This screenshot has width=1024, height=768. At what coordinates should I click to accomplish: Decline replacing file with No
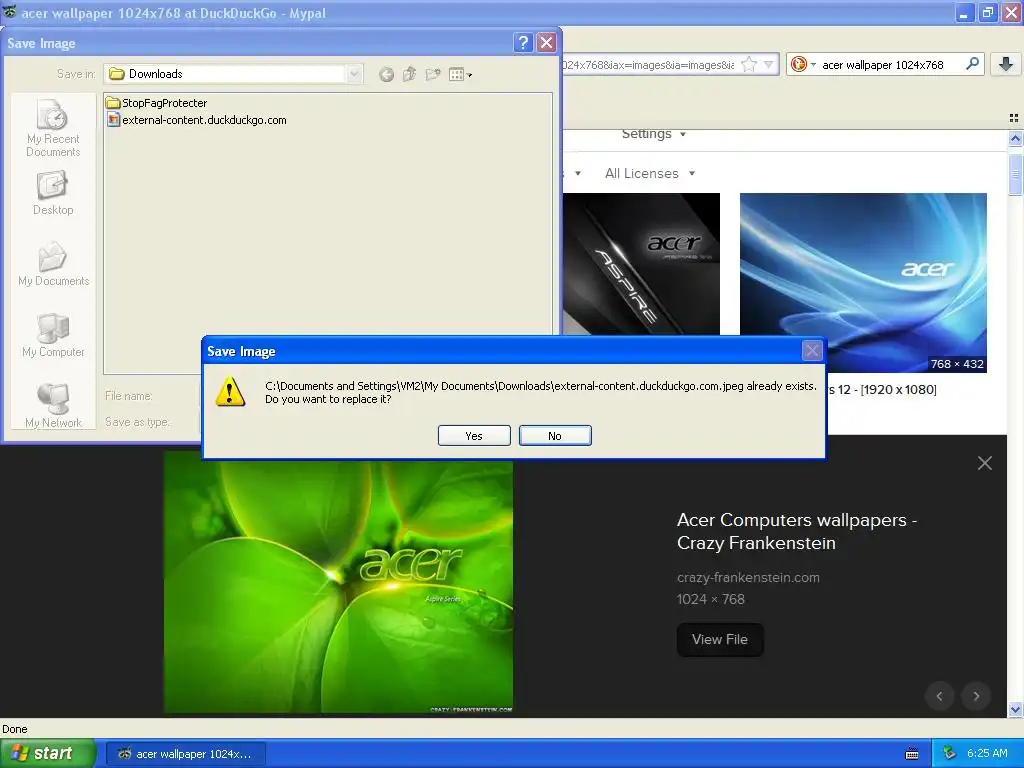(x=555, y=436)
